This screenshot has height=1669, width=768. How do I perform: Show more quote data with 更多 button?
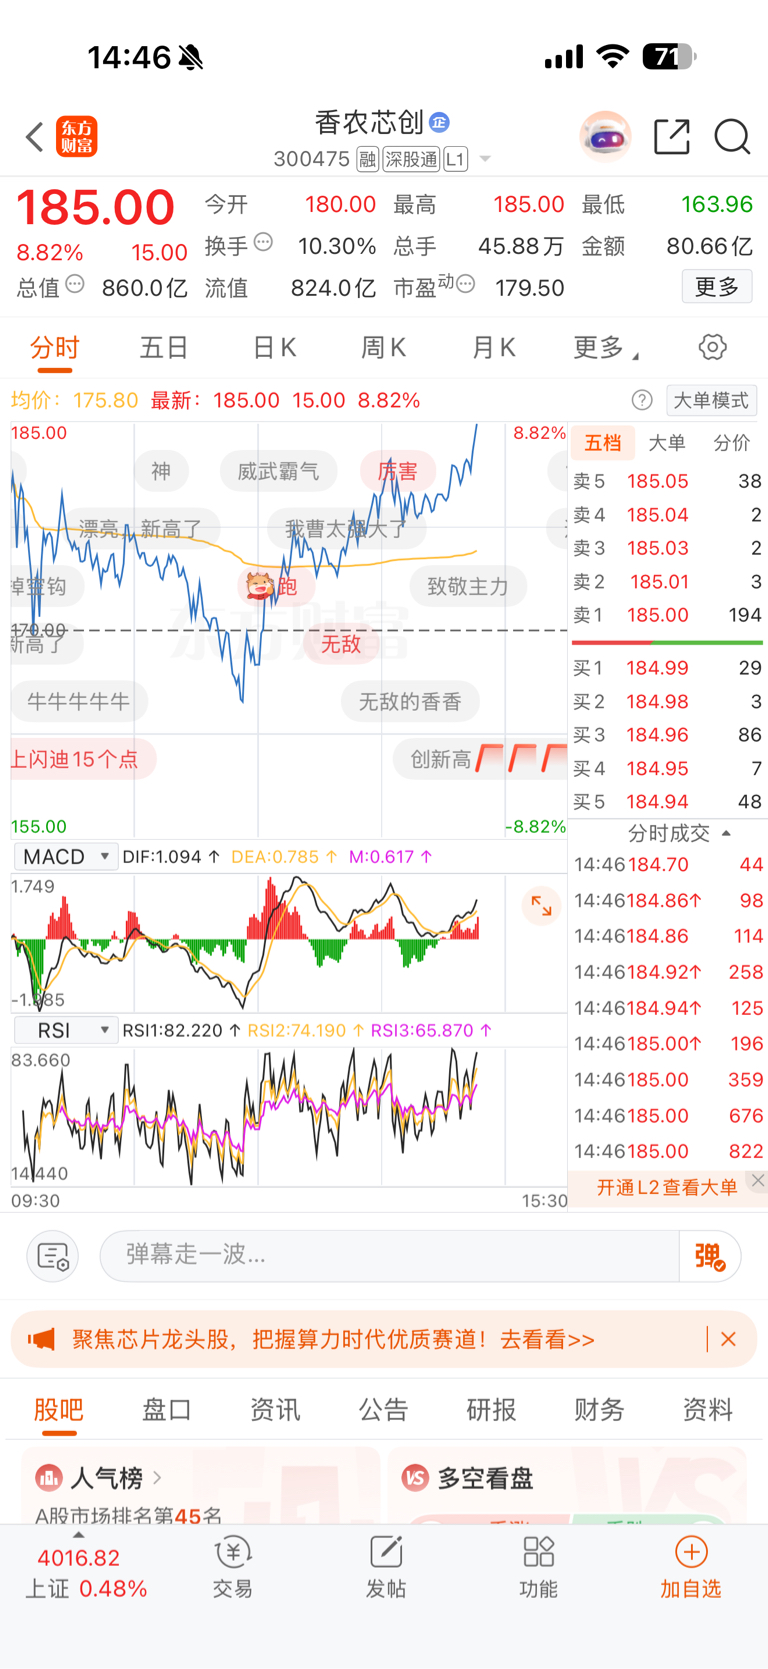718,287
